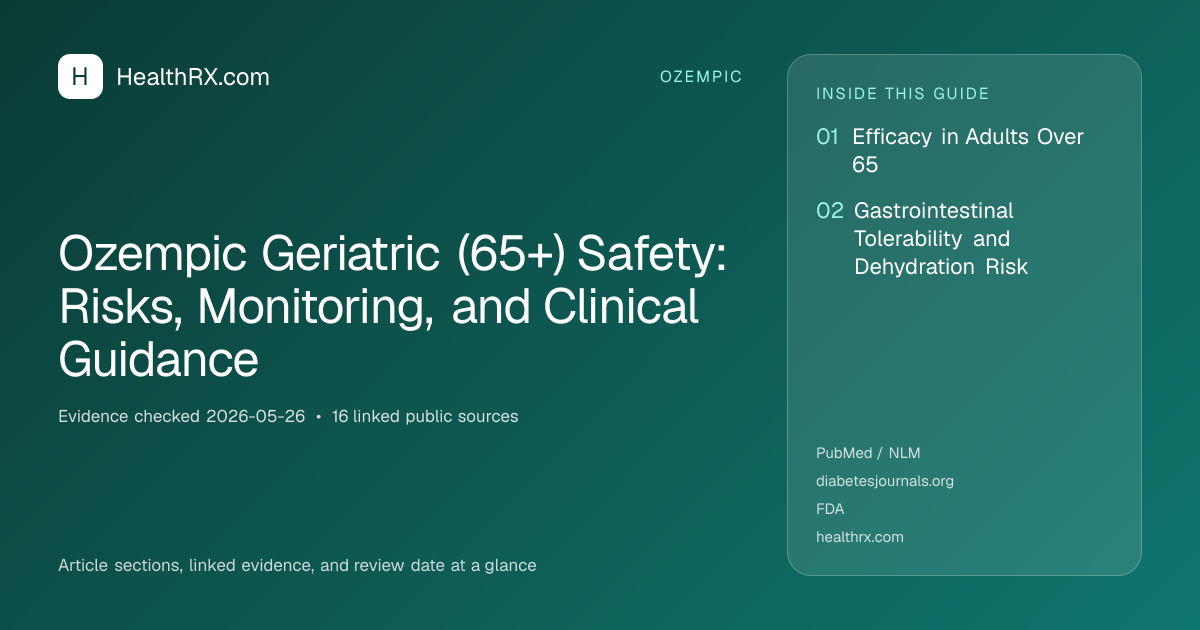
Task: Click the footer tagline about article sections
Action: click(297, 565)
